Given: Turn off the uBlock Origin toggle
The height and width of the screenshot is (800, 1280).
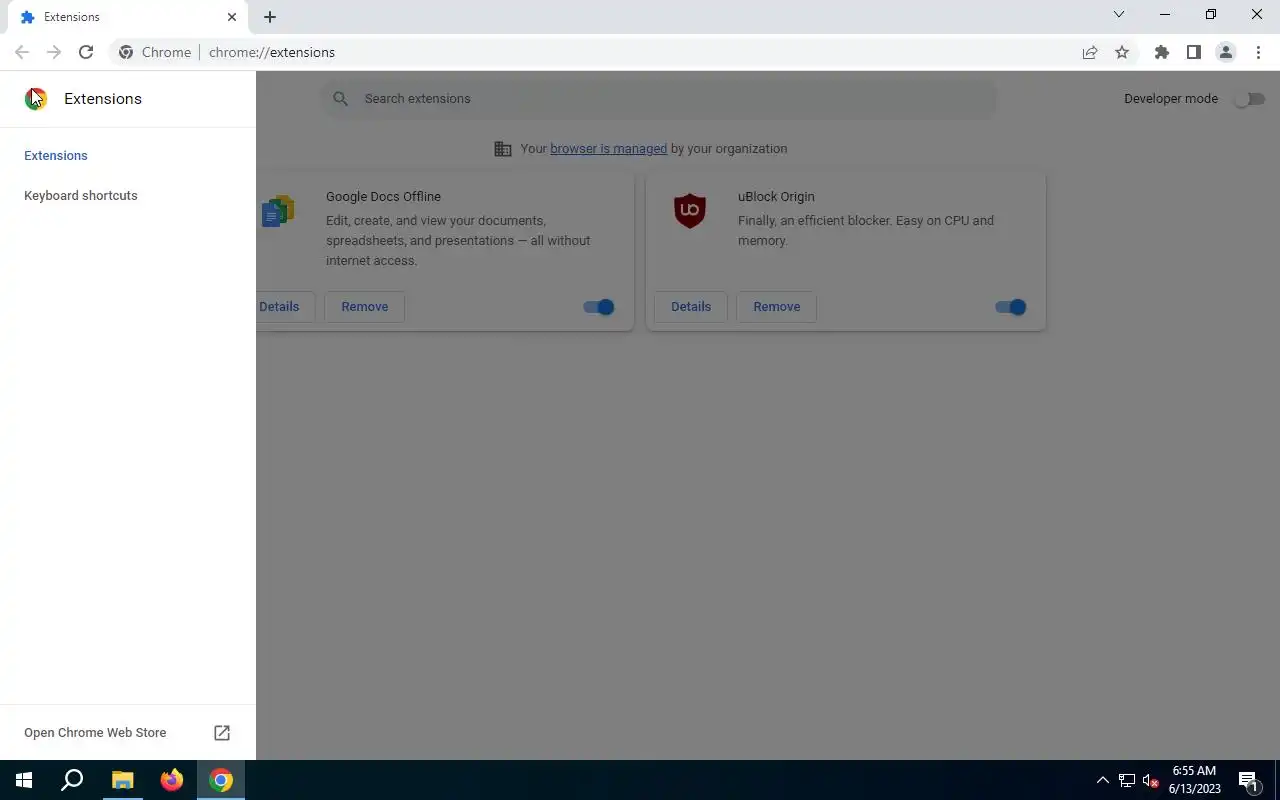Looking at the screenshot, I should point(1011,307).
